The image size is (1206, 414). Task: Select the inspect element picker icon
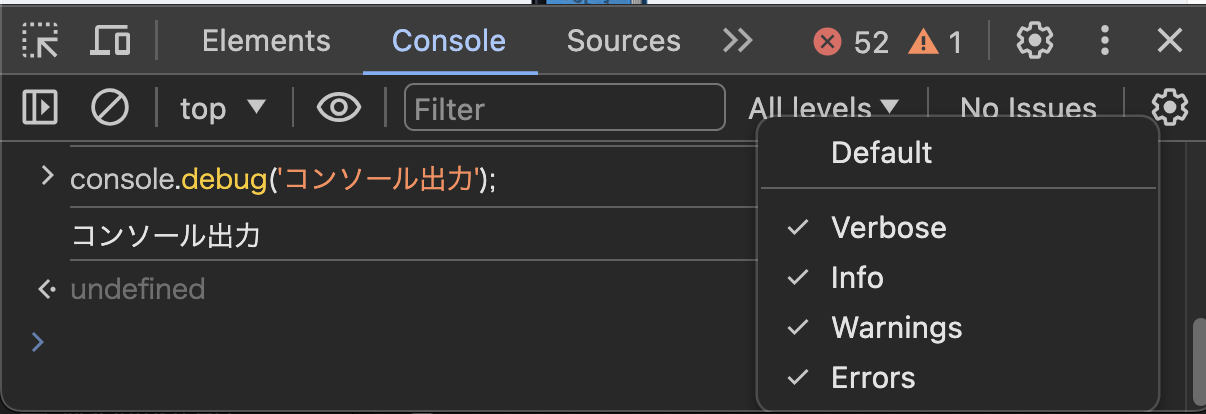[40, 41]
